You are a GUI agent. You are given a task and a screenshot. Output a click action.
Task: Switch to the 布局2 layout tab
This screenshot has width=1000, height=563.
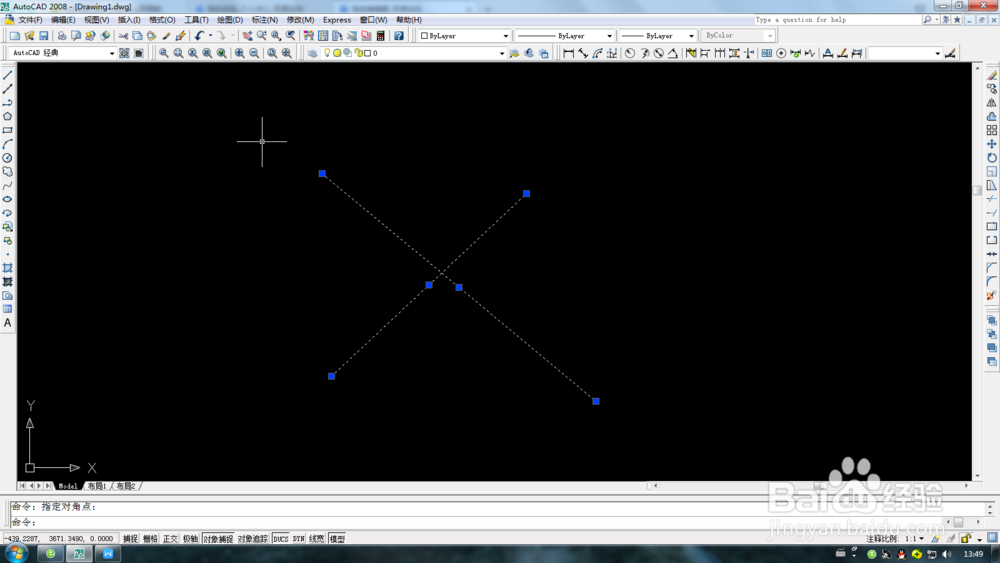(x=126, y=486)
